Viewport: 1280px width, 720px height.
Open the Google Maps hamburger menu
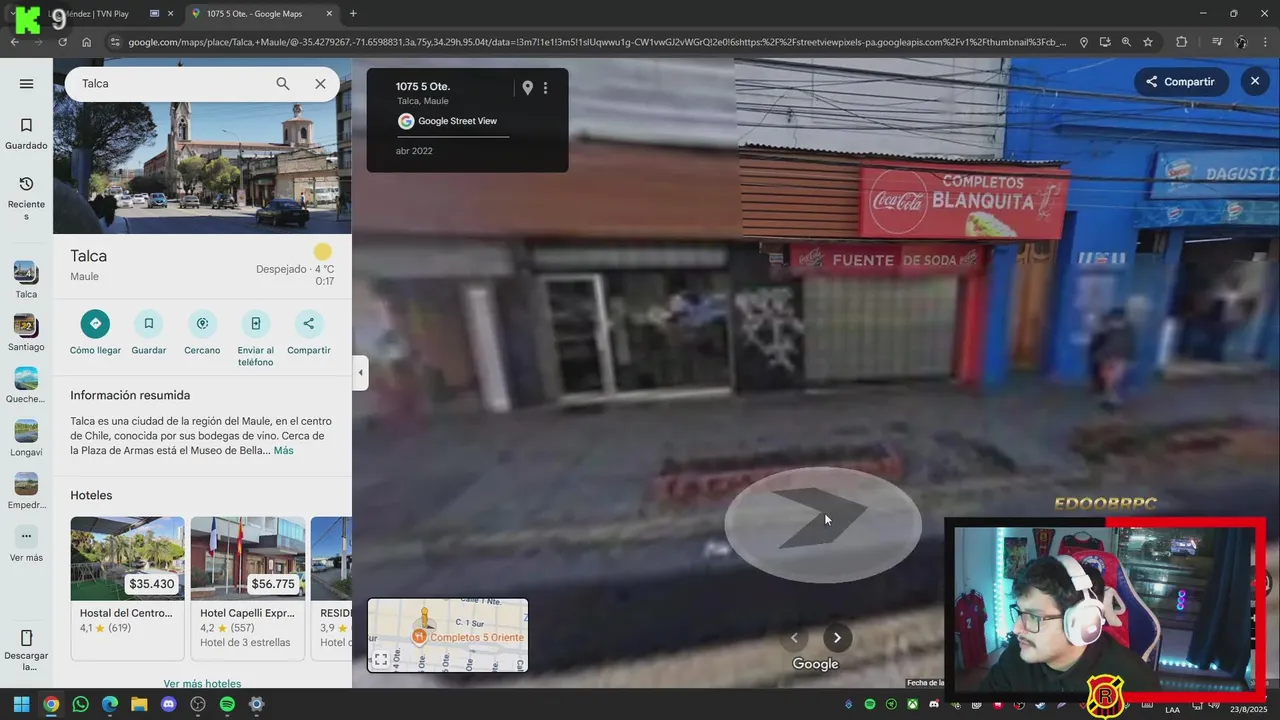coord(27,84)
